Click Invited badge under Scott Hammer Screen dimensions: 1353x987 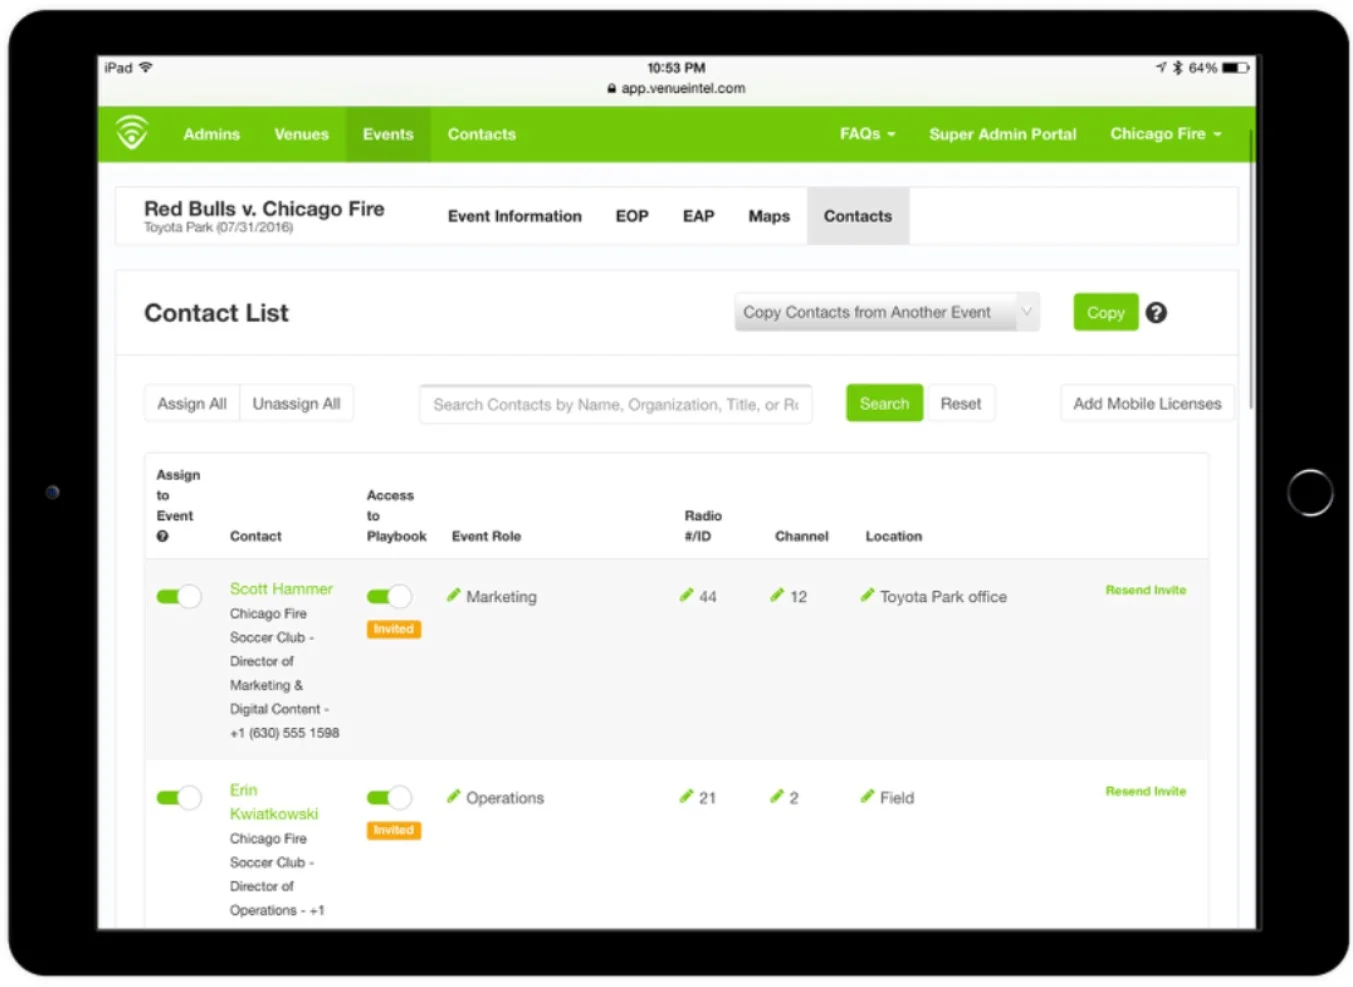[x=394, y=629]
